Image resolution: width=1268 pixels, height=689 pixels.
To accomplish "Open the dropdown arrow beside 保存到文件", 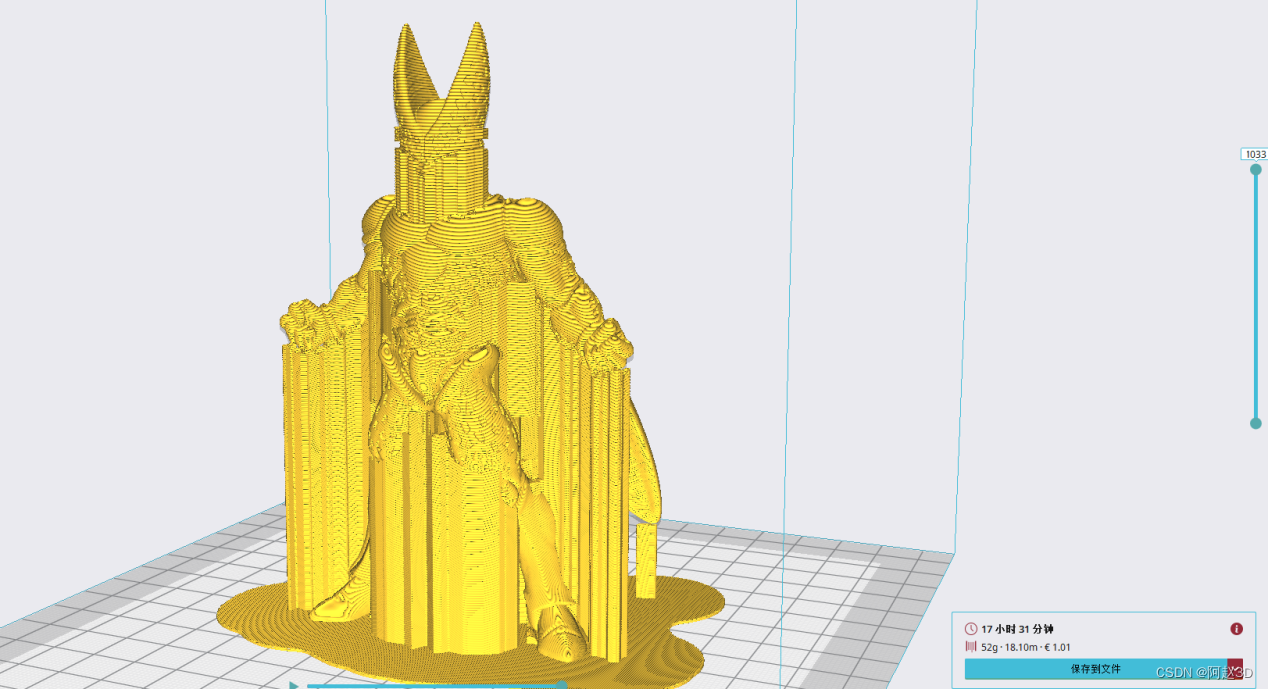I will pyautogui.click(x=1235, y=669).
